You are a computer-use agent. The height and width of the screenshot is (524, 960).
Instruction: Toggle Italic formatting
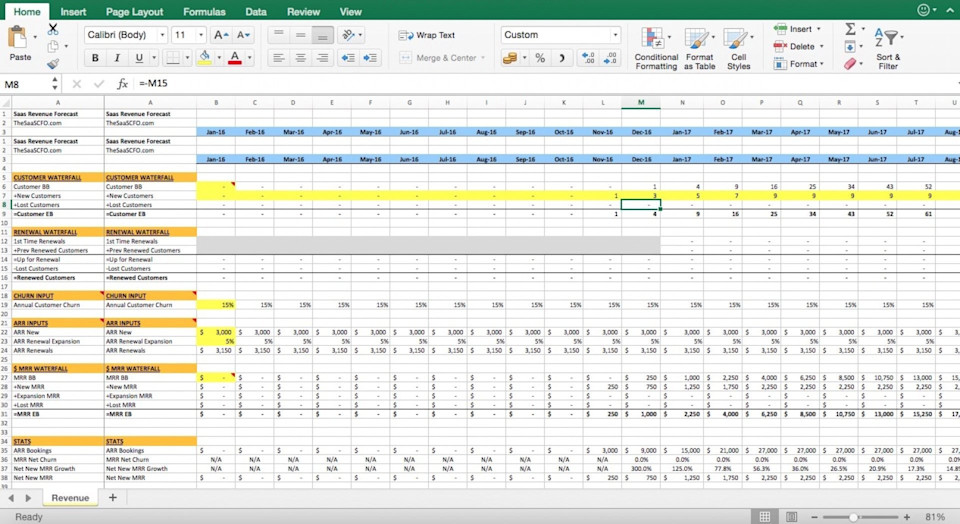(x=117, y=58)
